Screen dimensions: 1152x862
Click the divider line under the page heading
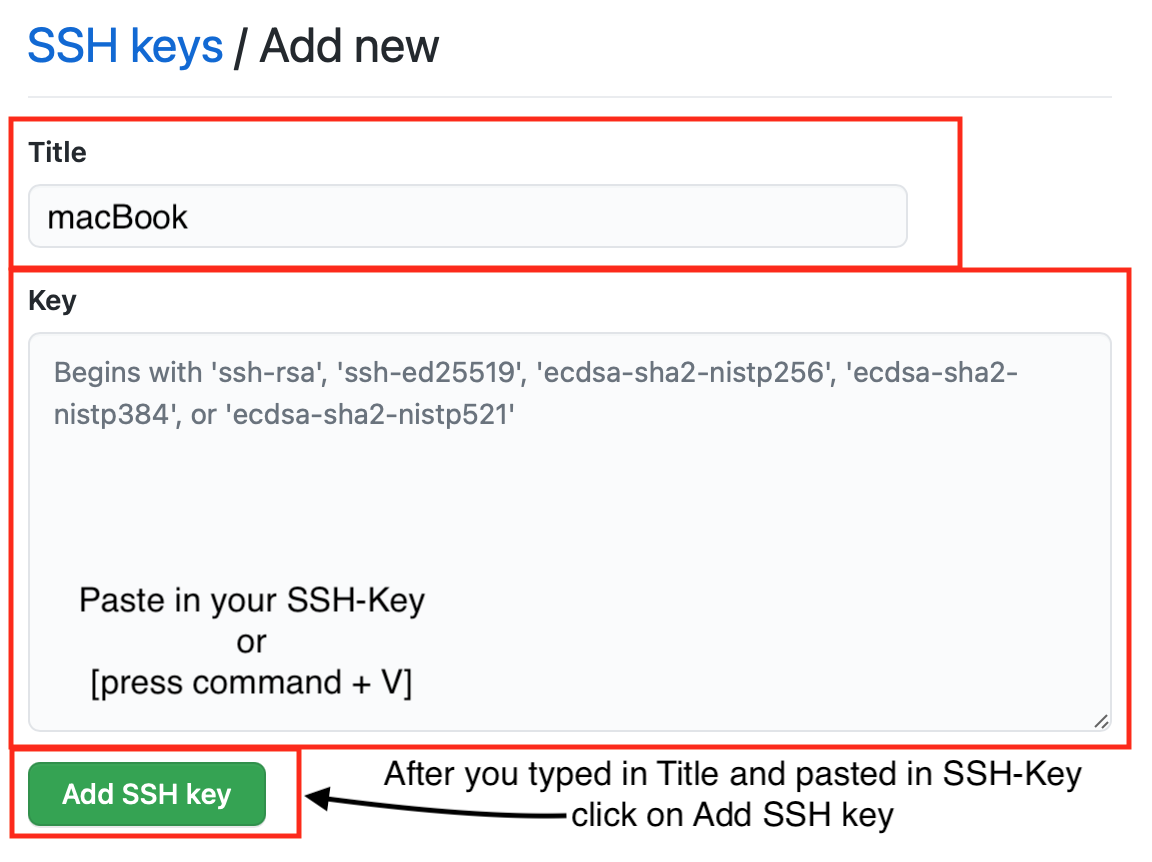pyautogui.click(x=569, y=96)
